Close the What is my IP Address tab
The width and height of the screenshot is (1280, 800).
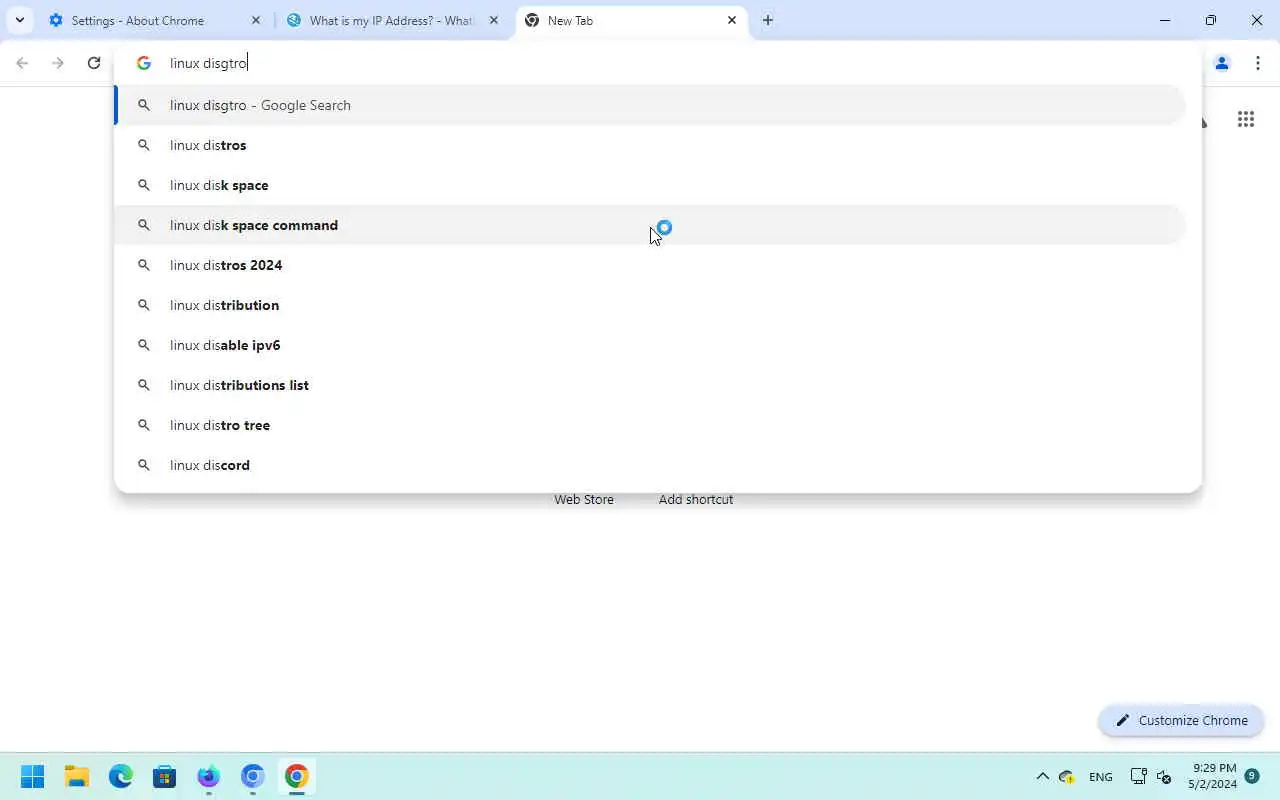coord(494,20)
